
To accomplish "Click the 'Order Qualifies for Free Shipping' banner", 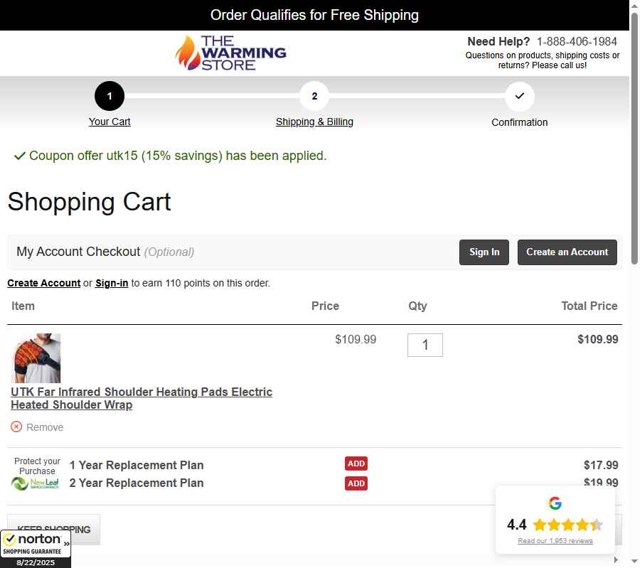I will pyautogui.click(x=314, y=15).
